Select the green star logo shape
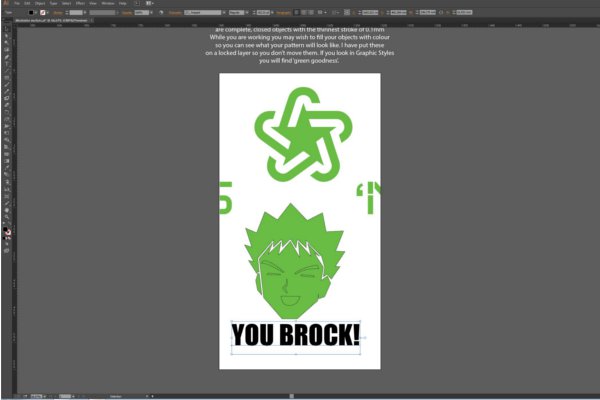 [303, 134]
